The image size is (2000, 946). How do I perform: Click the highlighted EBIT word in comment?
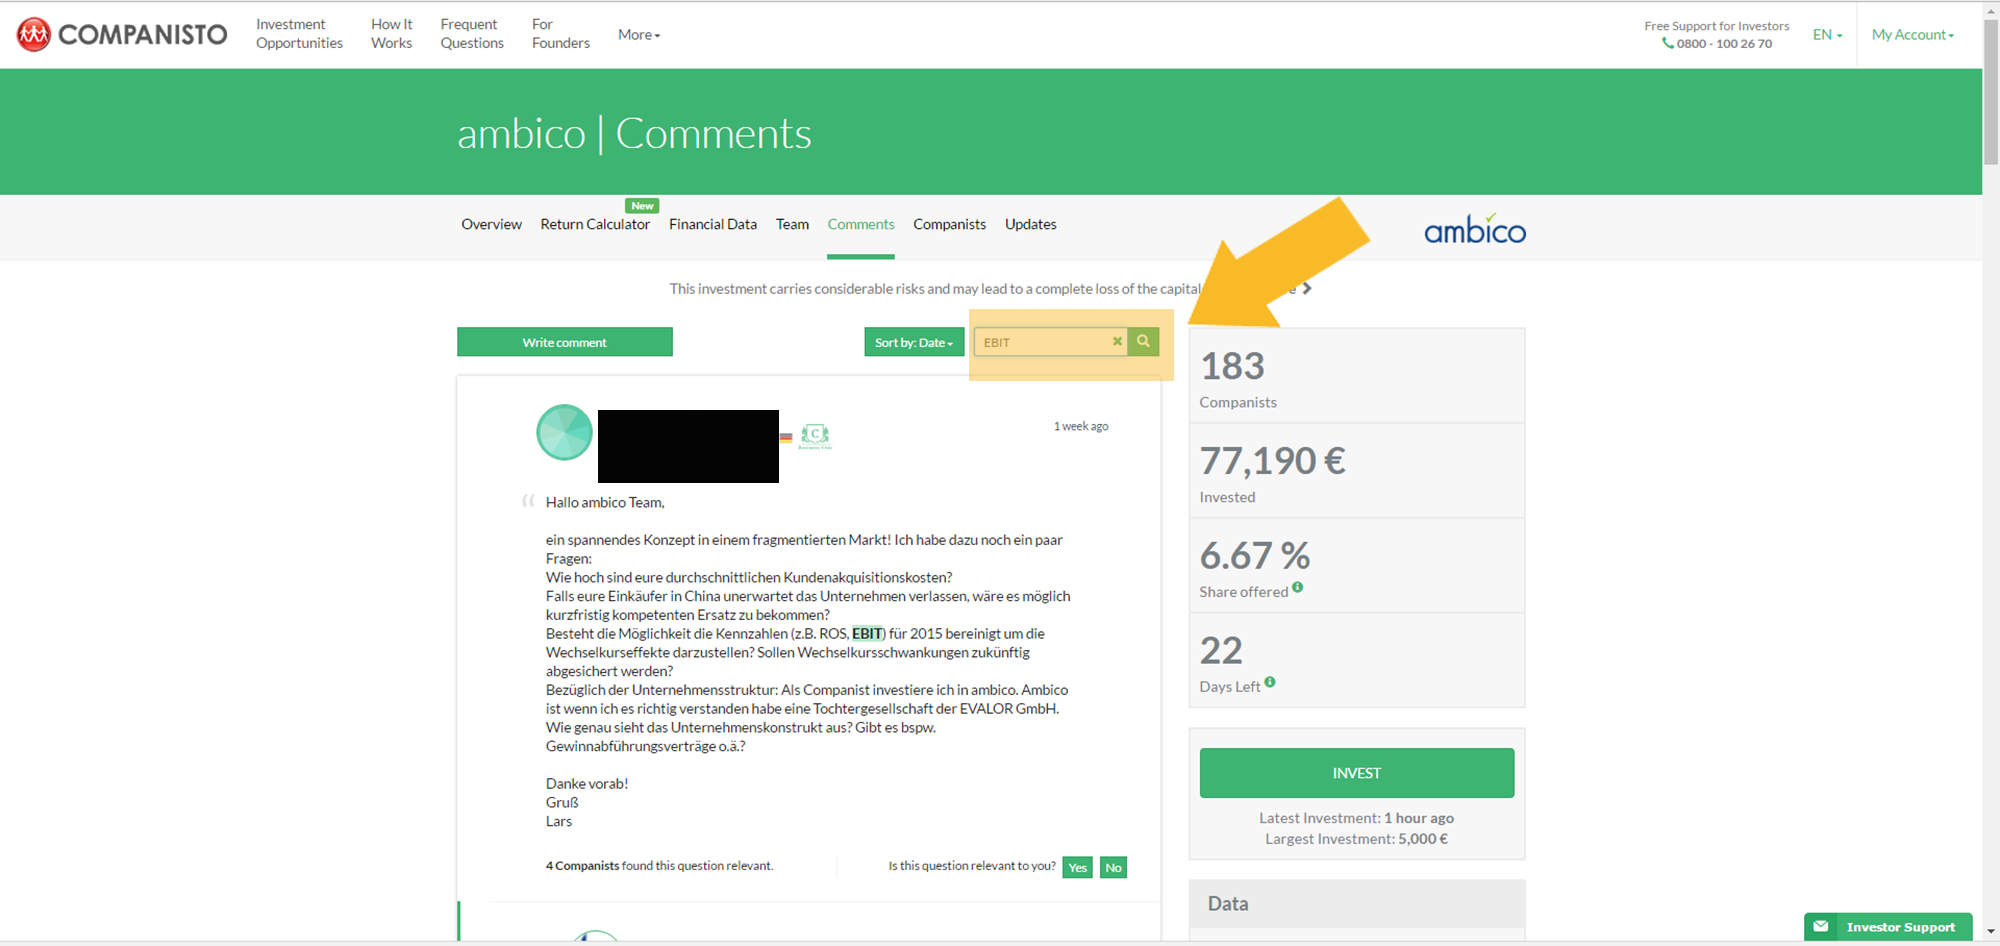867,634
